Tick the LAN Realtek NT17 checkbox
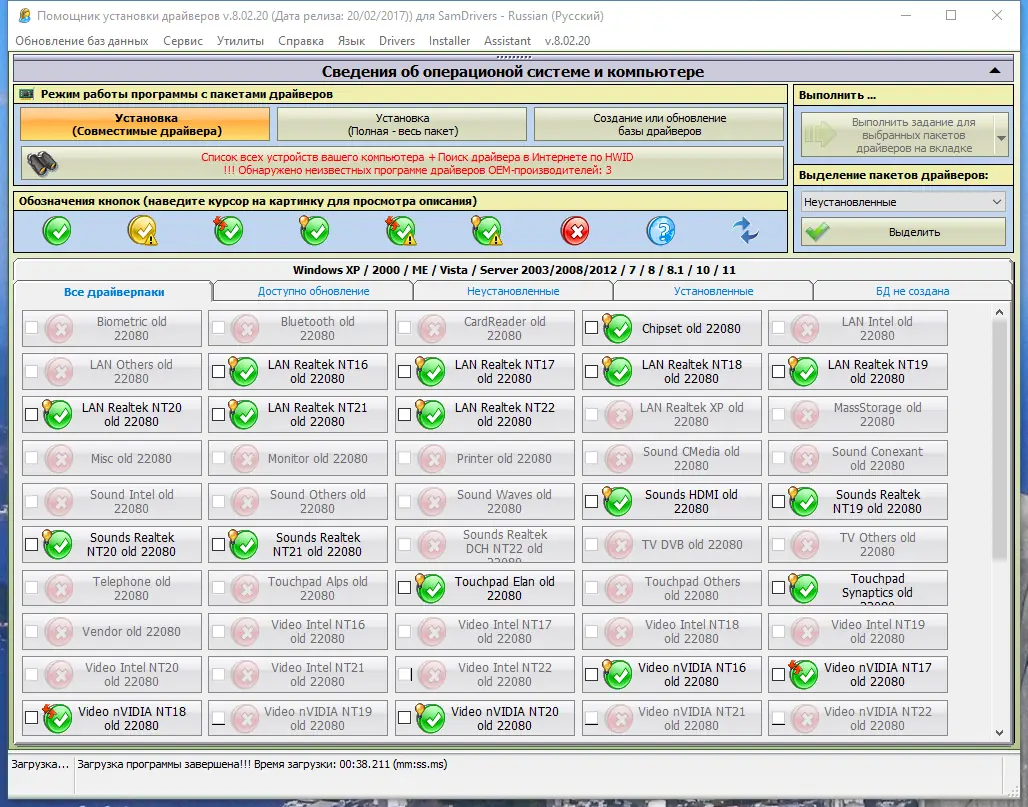 405,372
